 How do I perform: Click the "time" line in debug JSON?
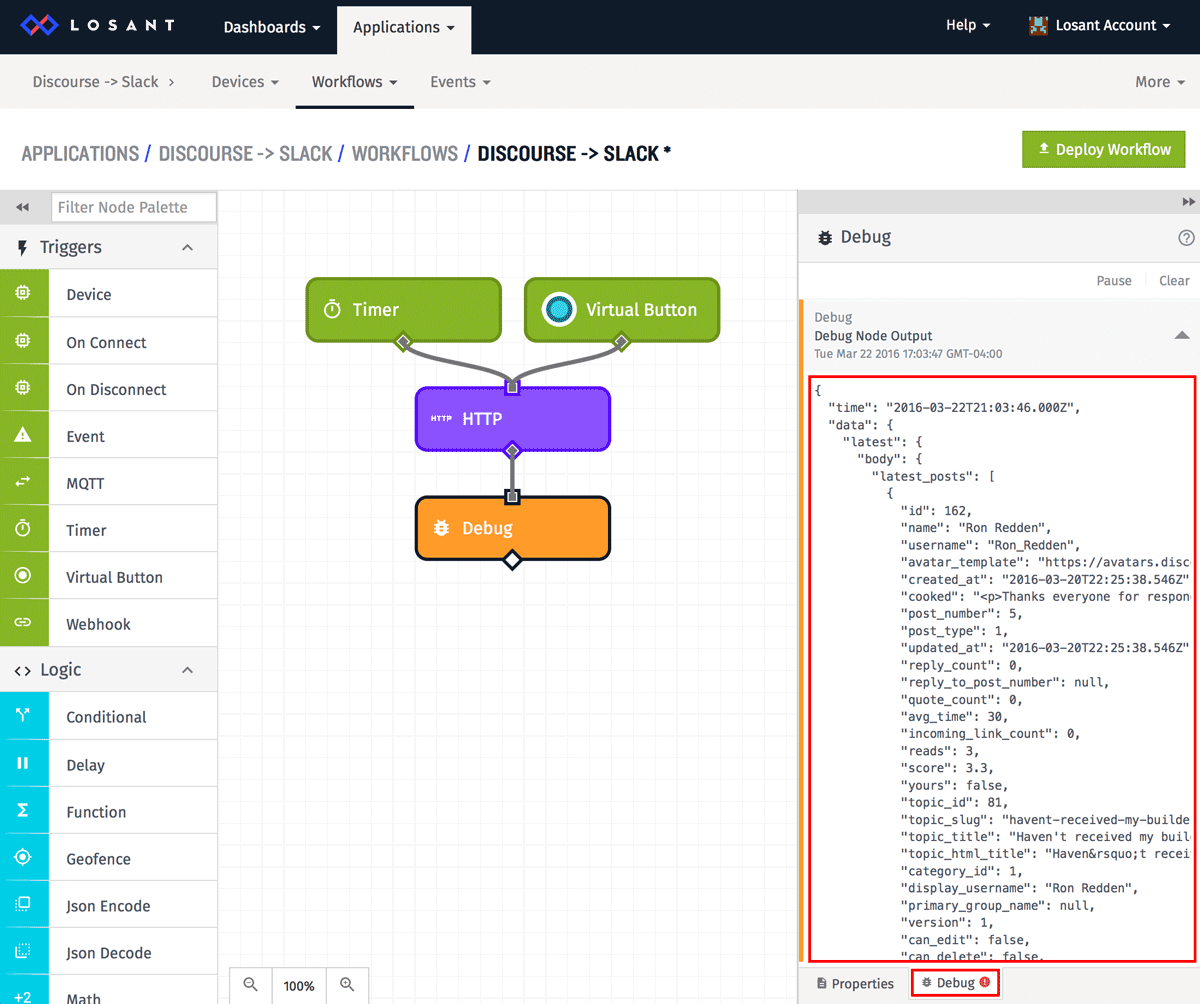coord(955,406)
